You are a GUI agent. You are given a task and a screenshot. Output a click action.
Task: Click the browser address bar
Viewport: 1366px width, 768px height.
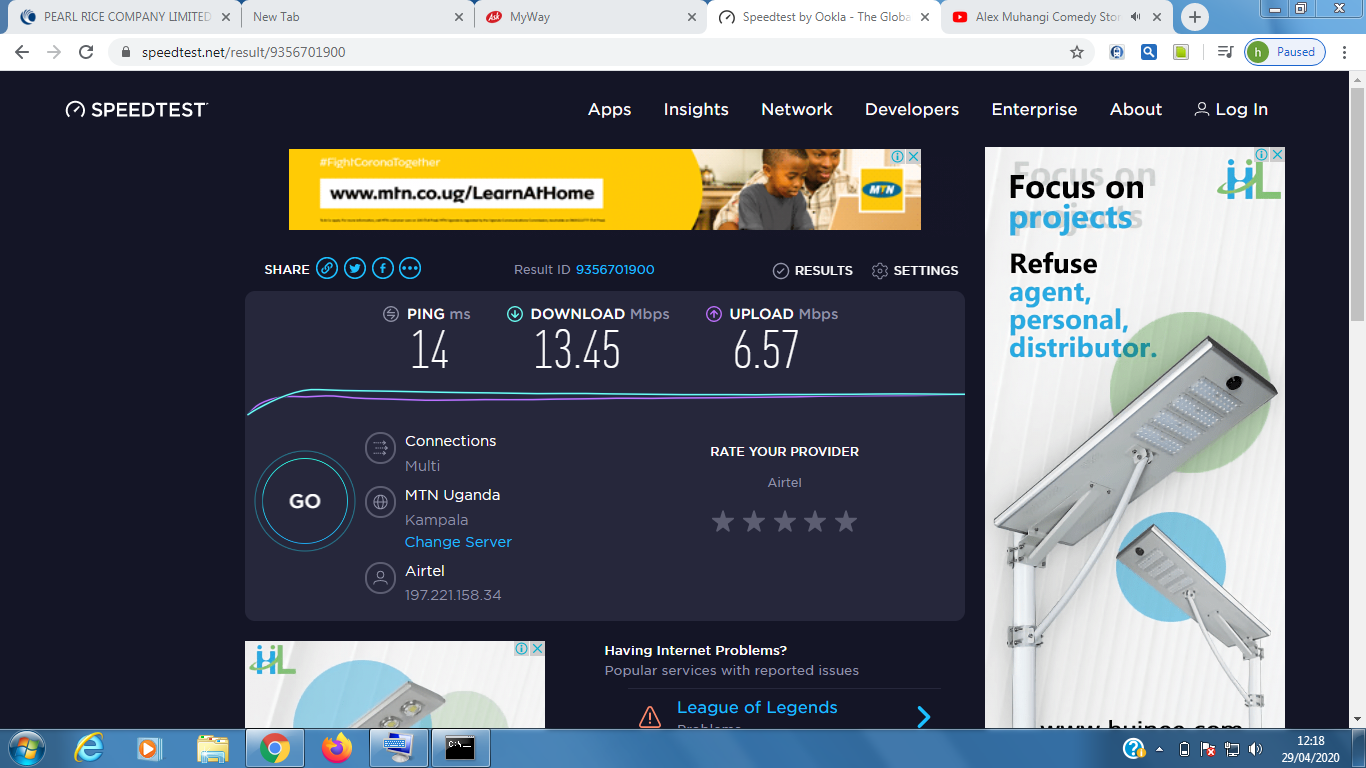pyautogui.click(x=600, y=52)
